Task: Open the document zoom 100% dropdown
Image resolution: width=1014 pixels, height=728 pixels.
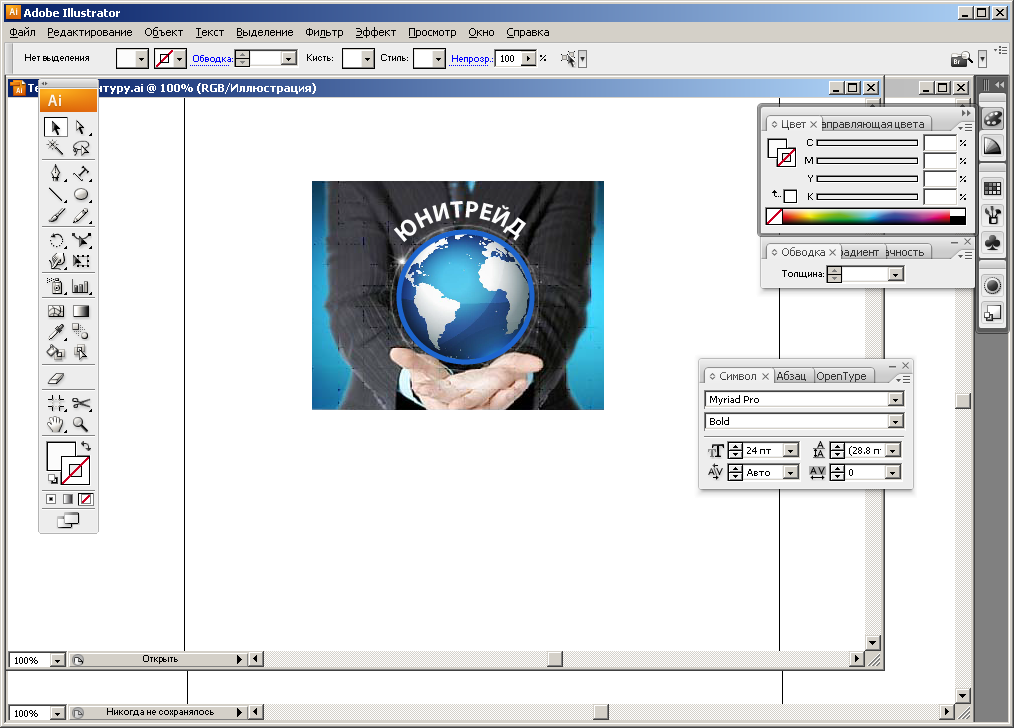Action: pos(58,660)
